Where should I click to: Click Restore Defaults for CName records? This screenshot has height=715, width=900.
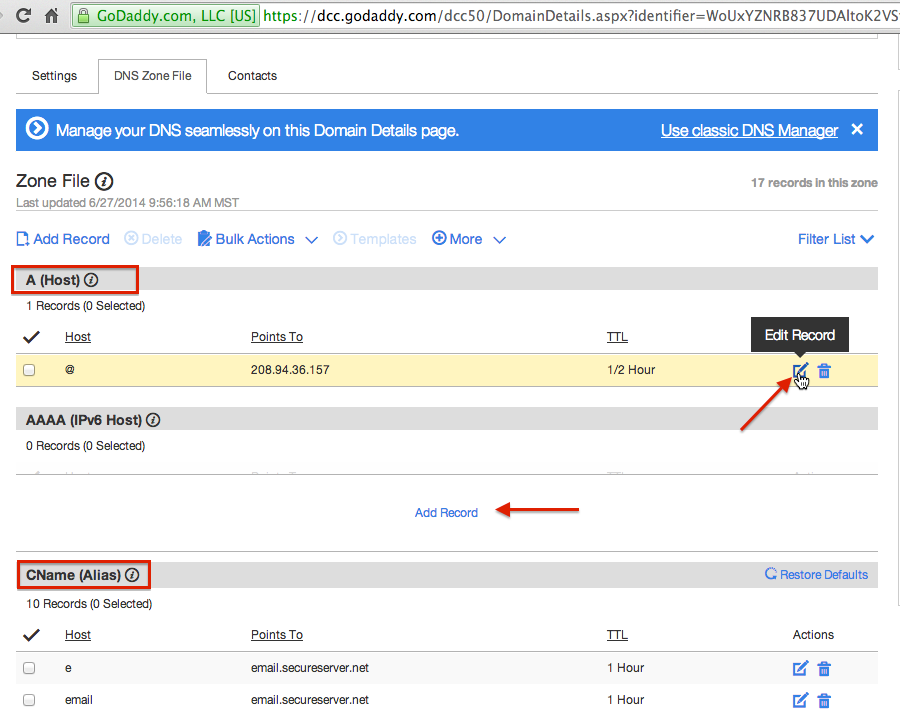(x=816, y=574)
